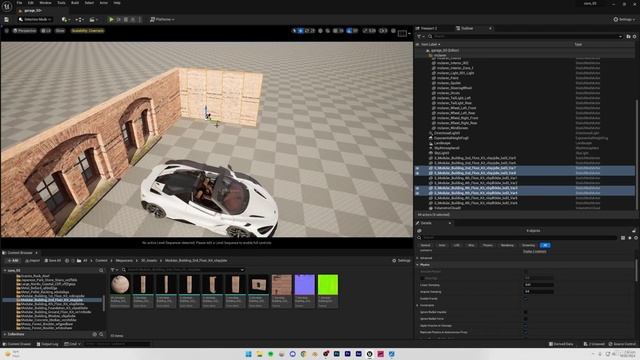This screenshot has height=360, width=640.
Task: Enable the Simulate Physics checkbox
Action: click(525, 271)
